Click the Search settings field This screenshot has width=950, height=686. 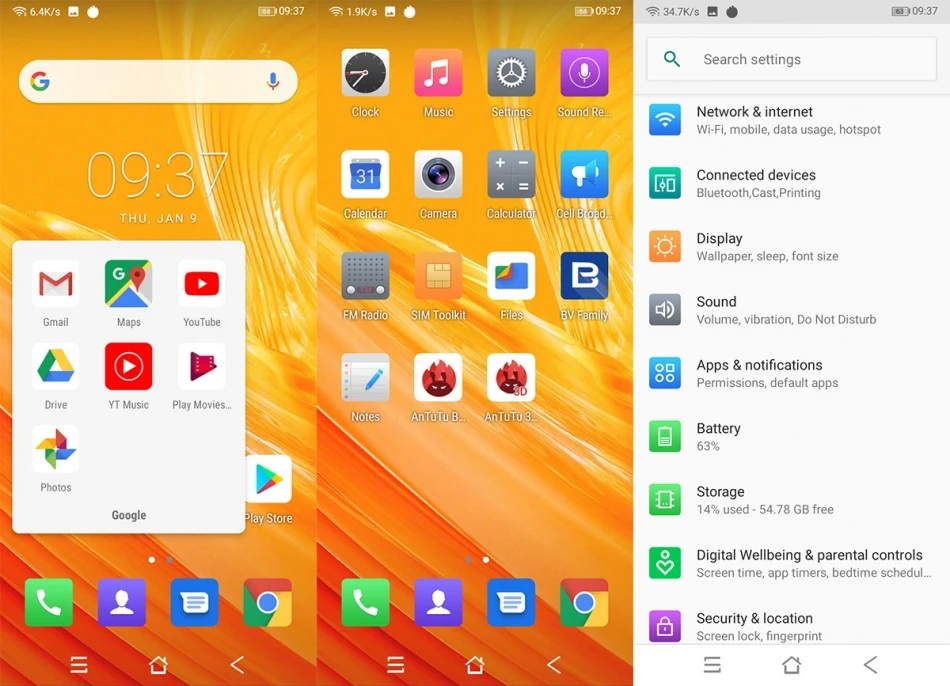(x=791, y=59)
